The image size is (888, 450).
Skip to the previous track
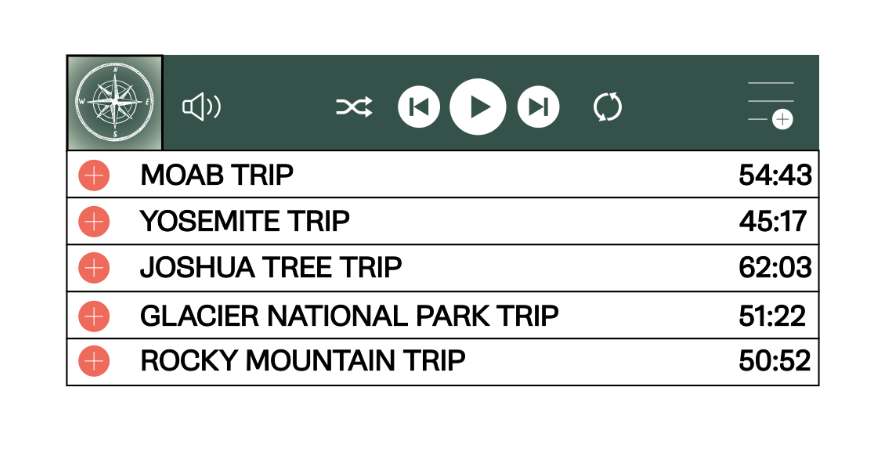click(419, 106)
